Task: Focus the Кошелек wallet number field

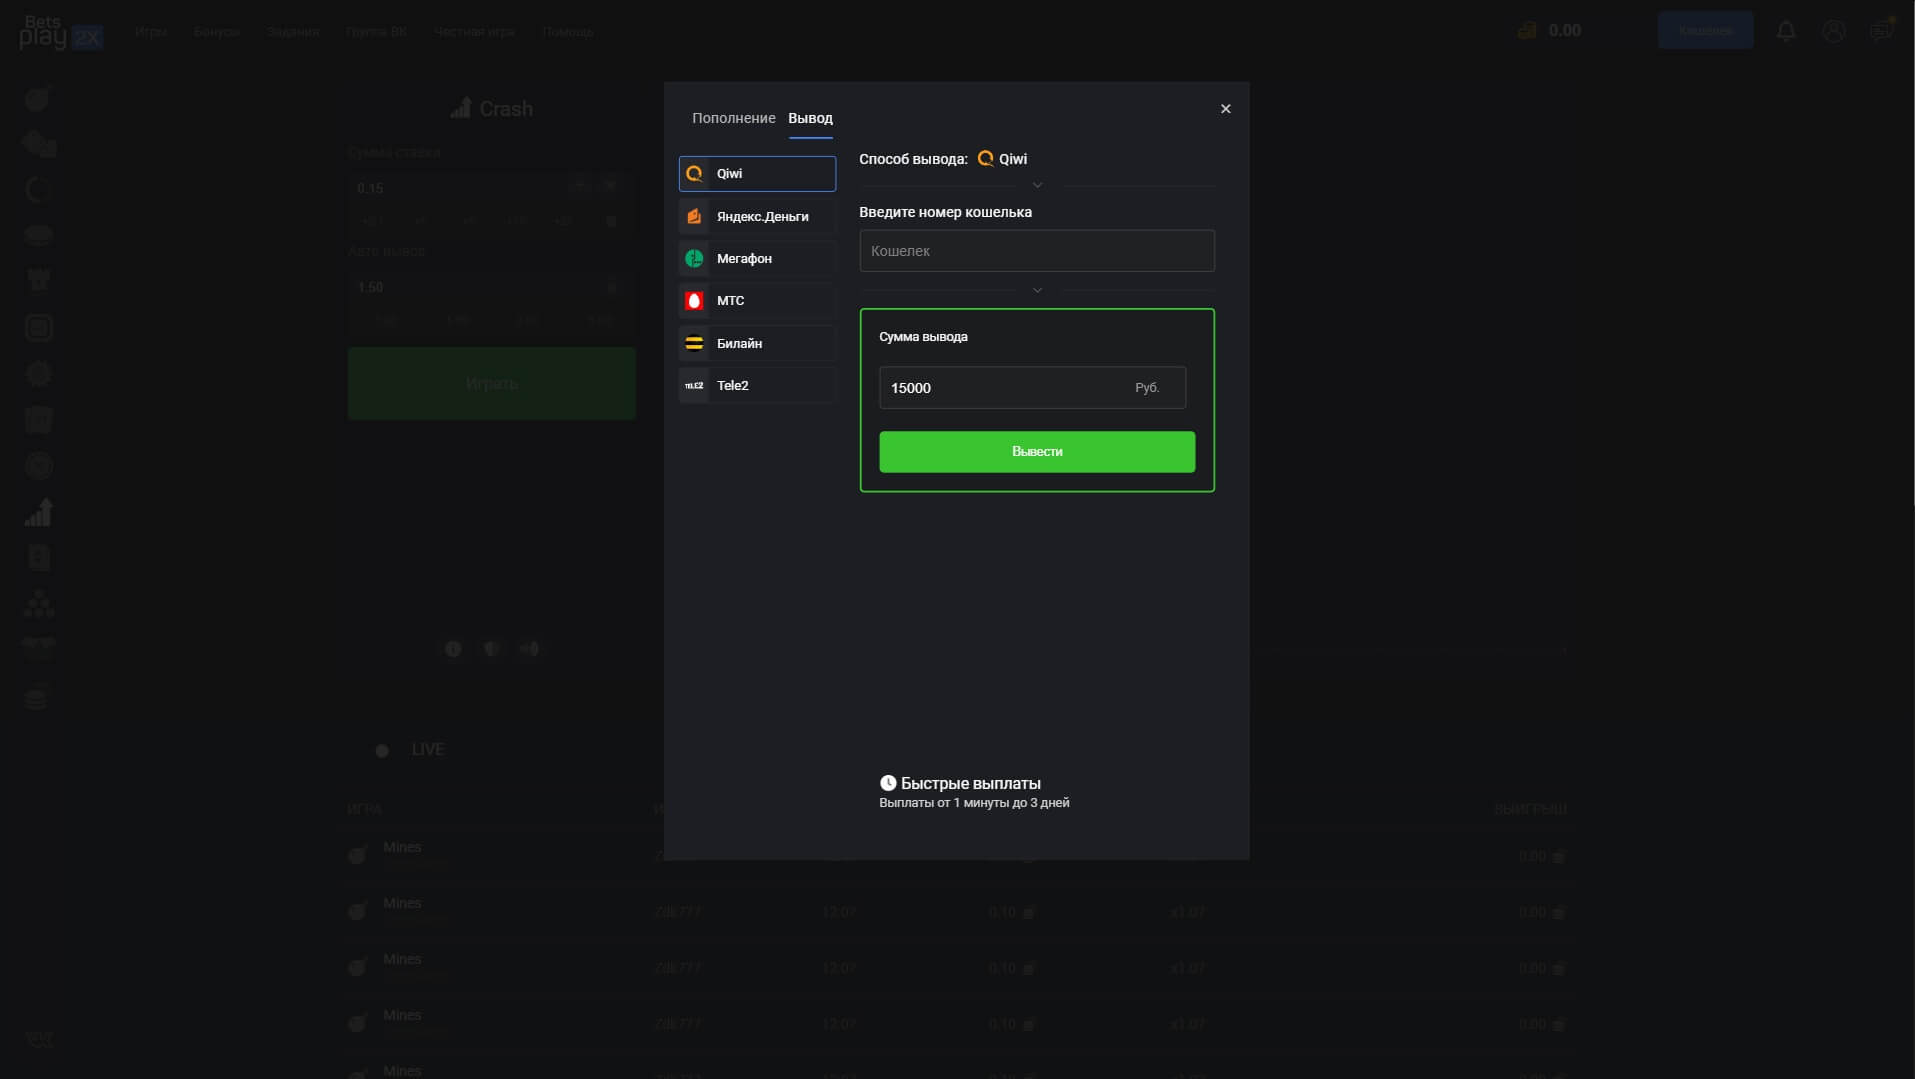Action: [1037, 251]
